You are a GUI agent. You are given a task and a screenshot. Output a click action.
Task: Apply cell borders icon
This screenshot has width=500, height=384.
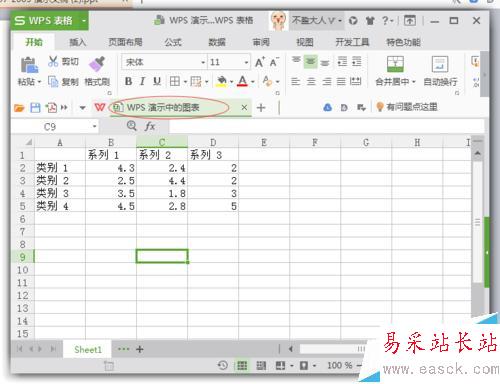tap(175, 81)
